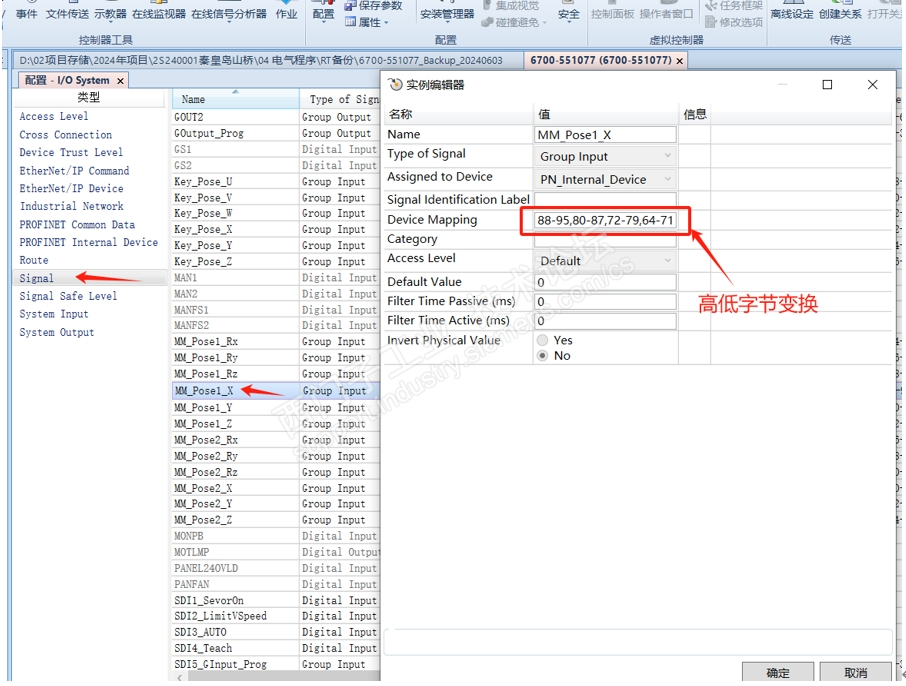Switch to the backup file path tab

(261, 60)
